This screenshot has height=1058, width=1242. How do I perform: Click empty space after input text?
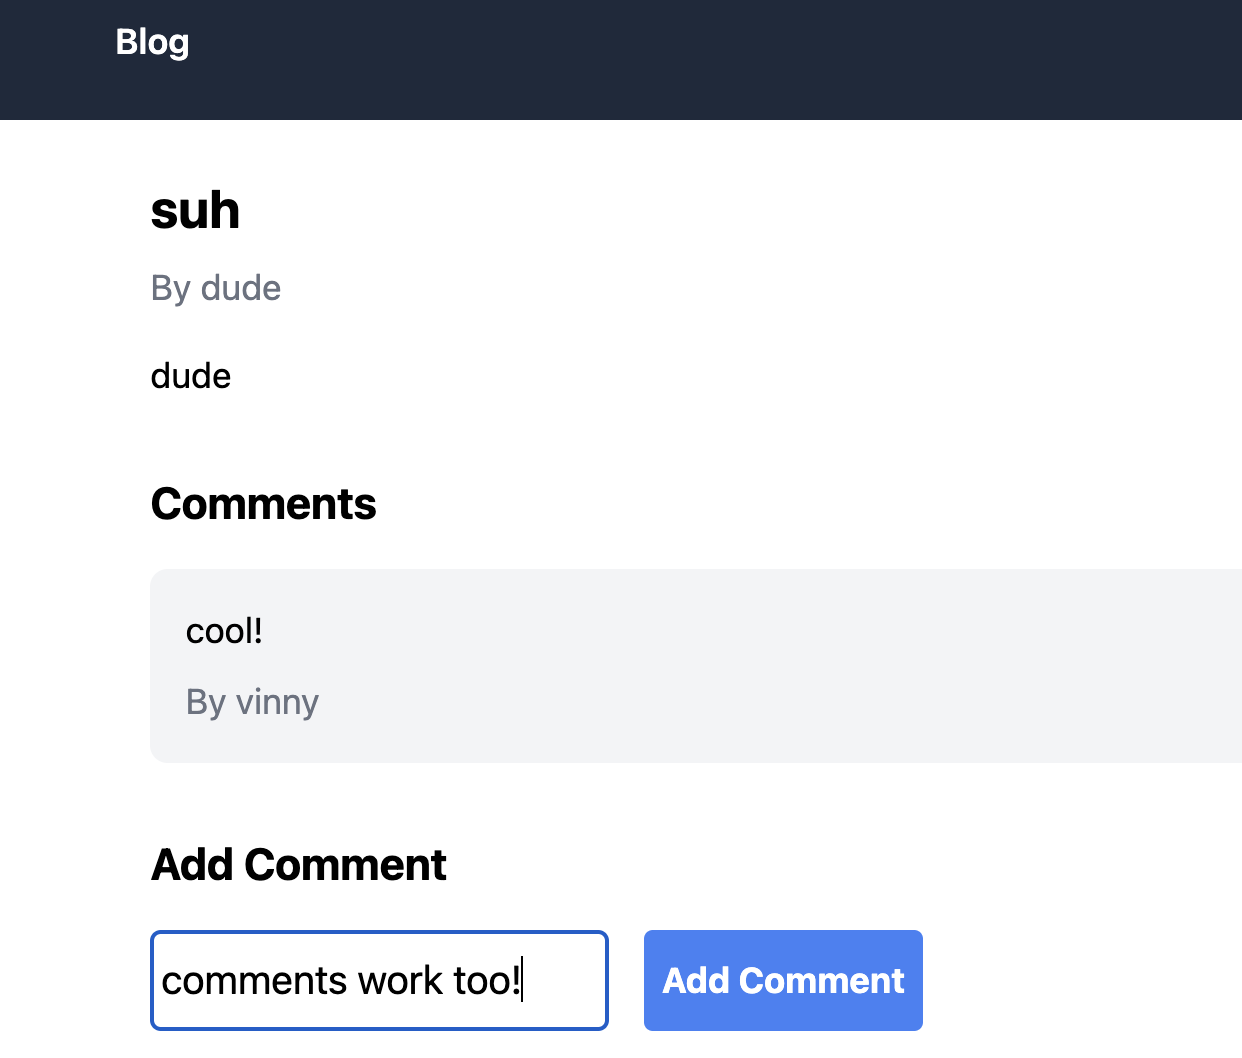click(565, 981)
